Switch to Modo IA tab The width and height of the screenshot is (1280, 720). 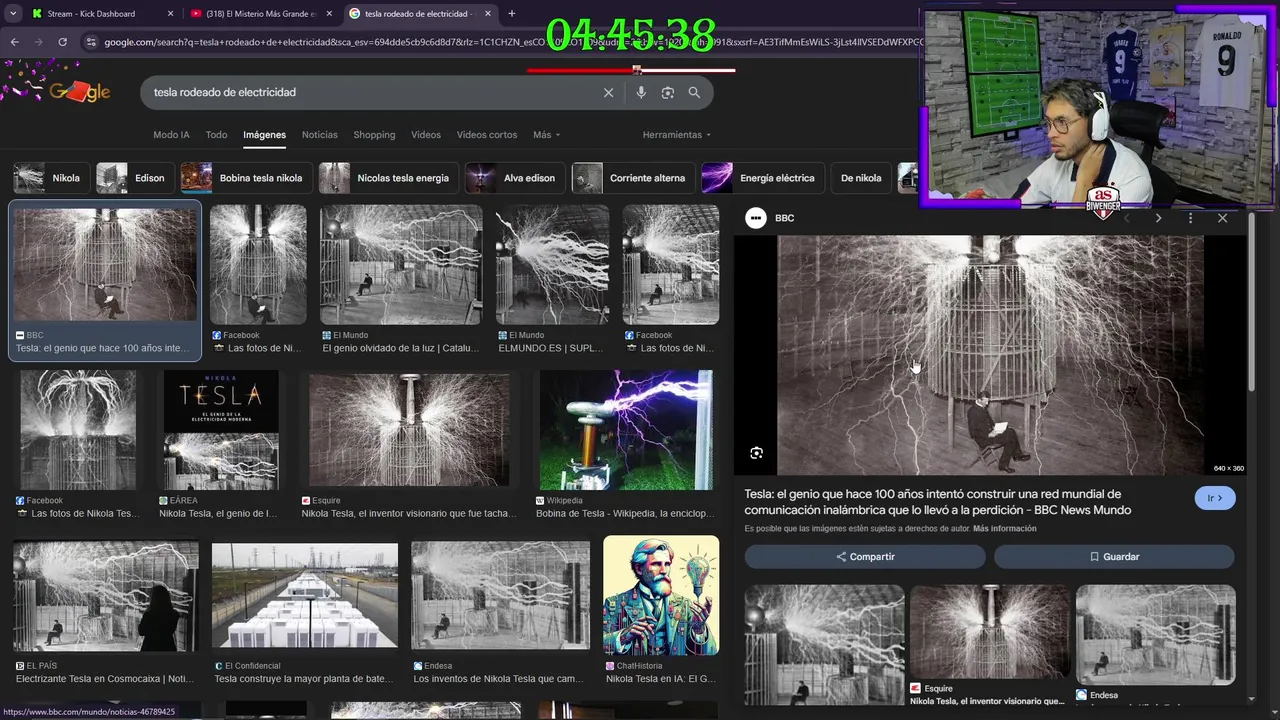tap(171, 135)
